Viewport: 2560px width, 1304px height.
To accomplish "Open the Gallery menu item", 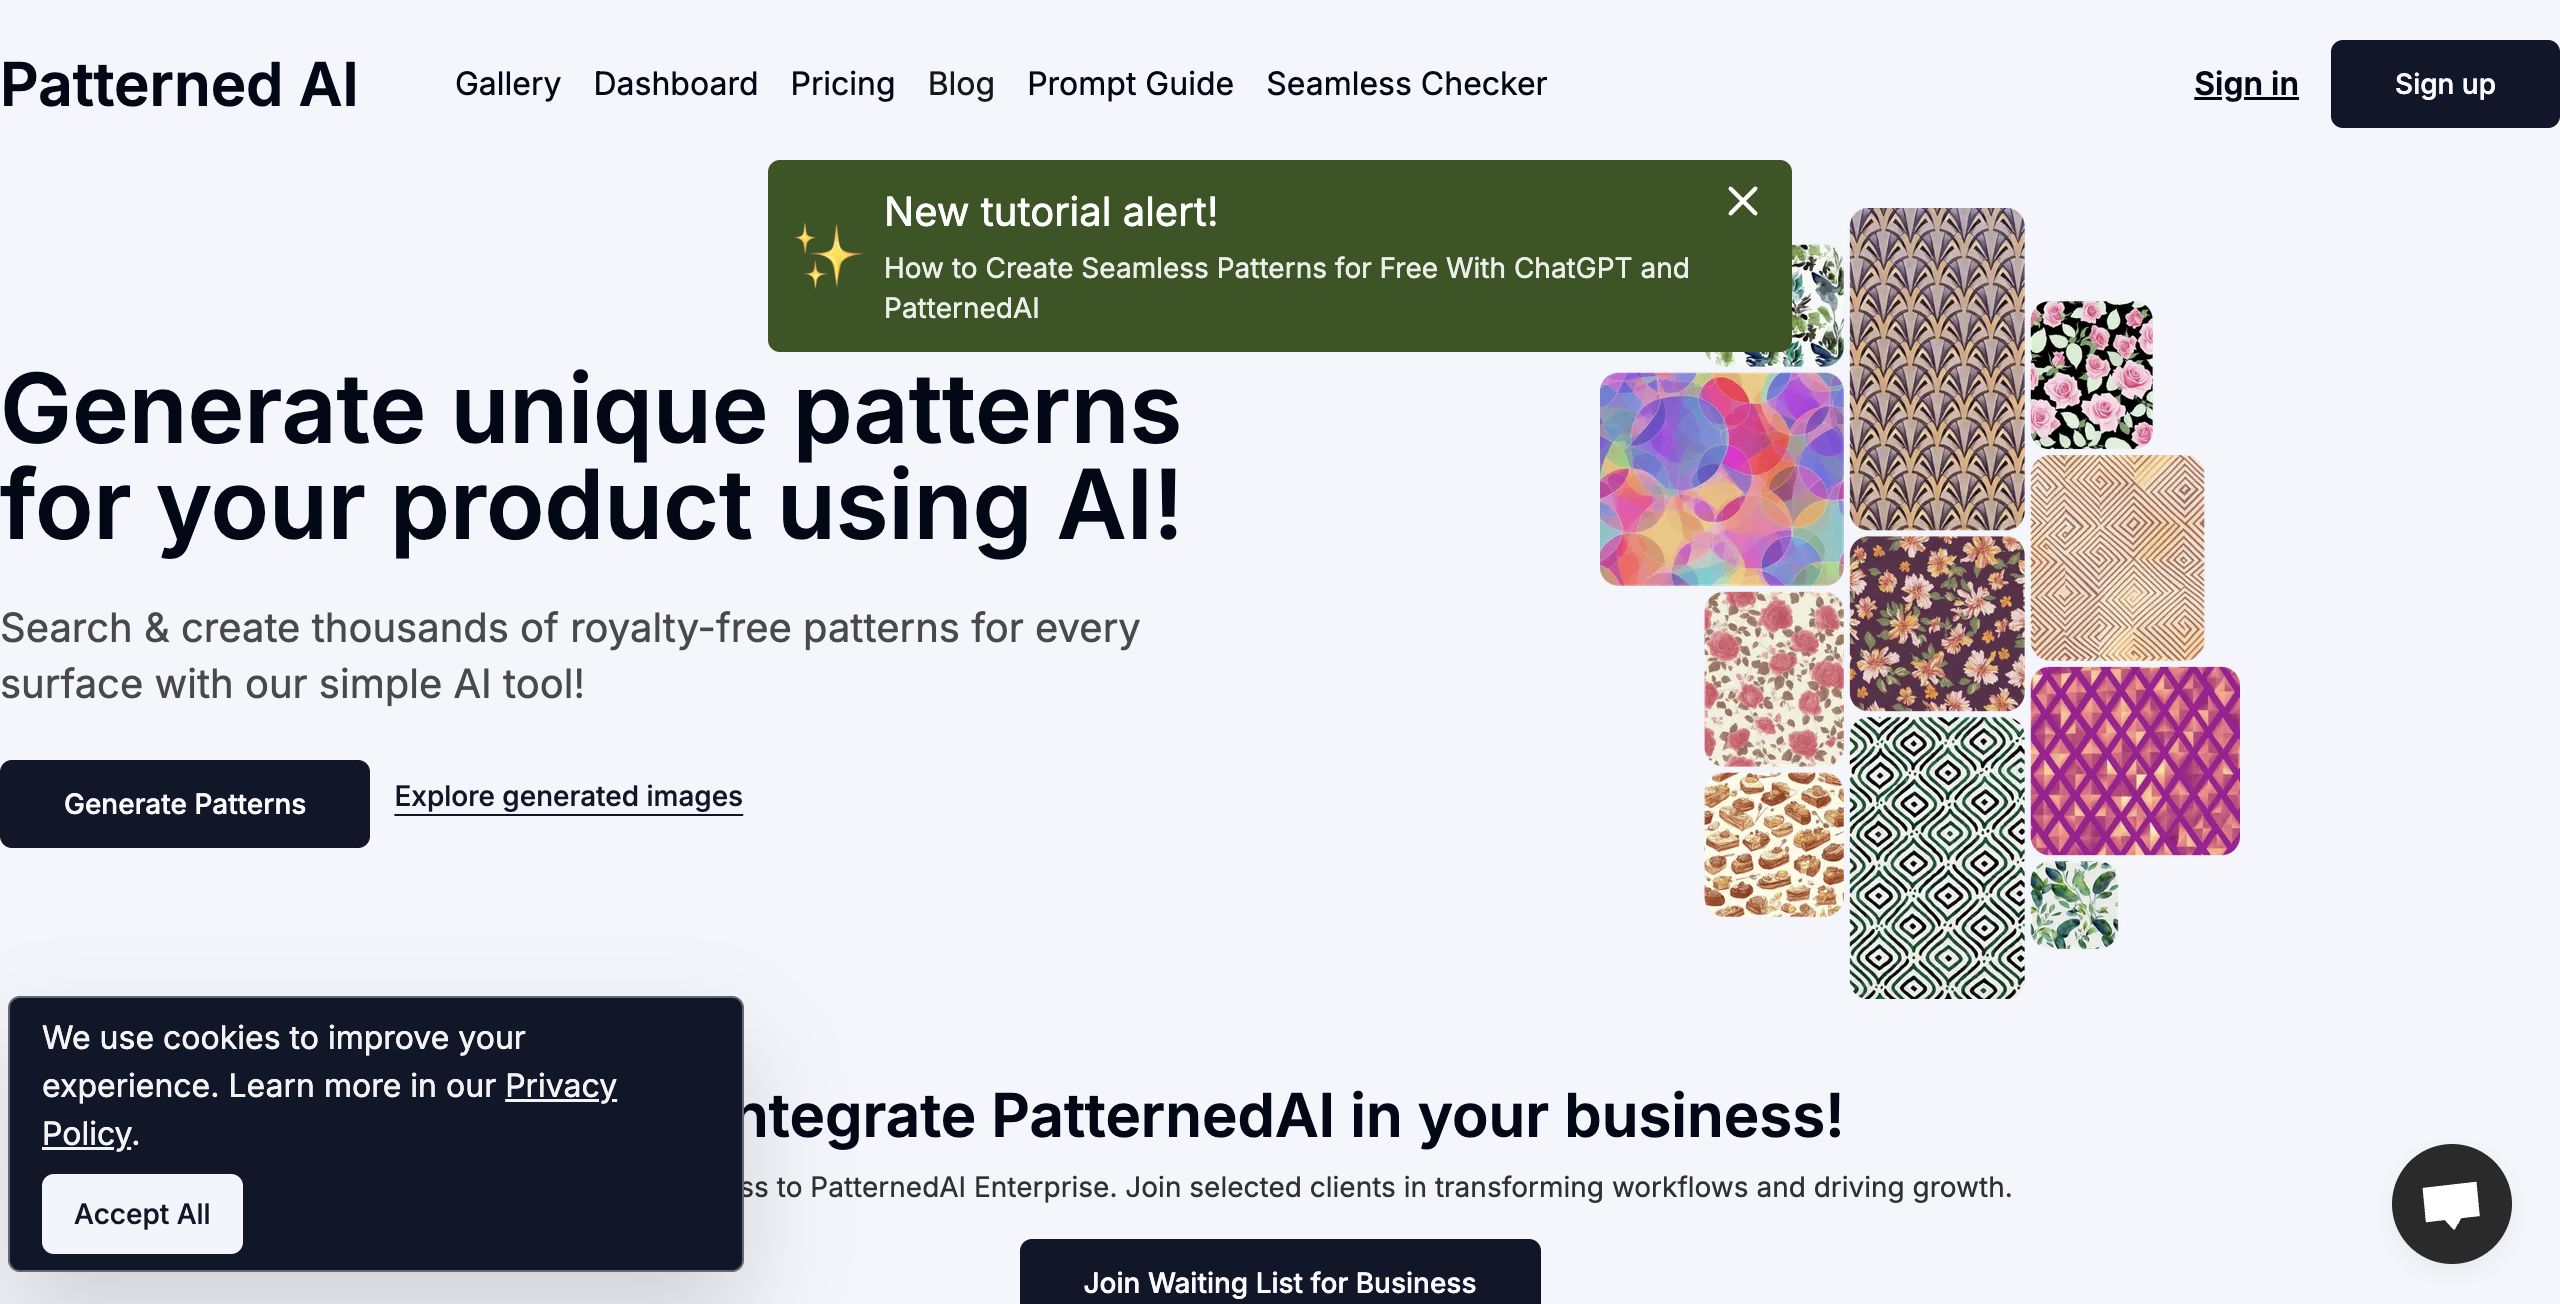I will click(x=507, y=84).
